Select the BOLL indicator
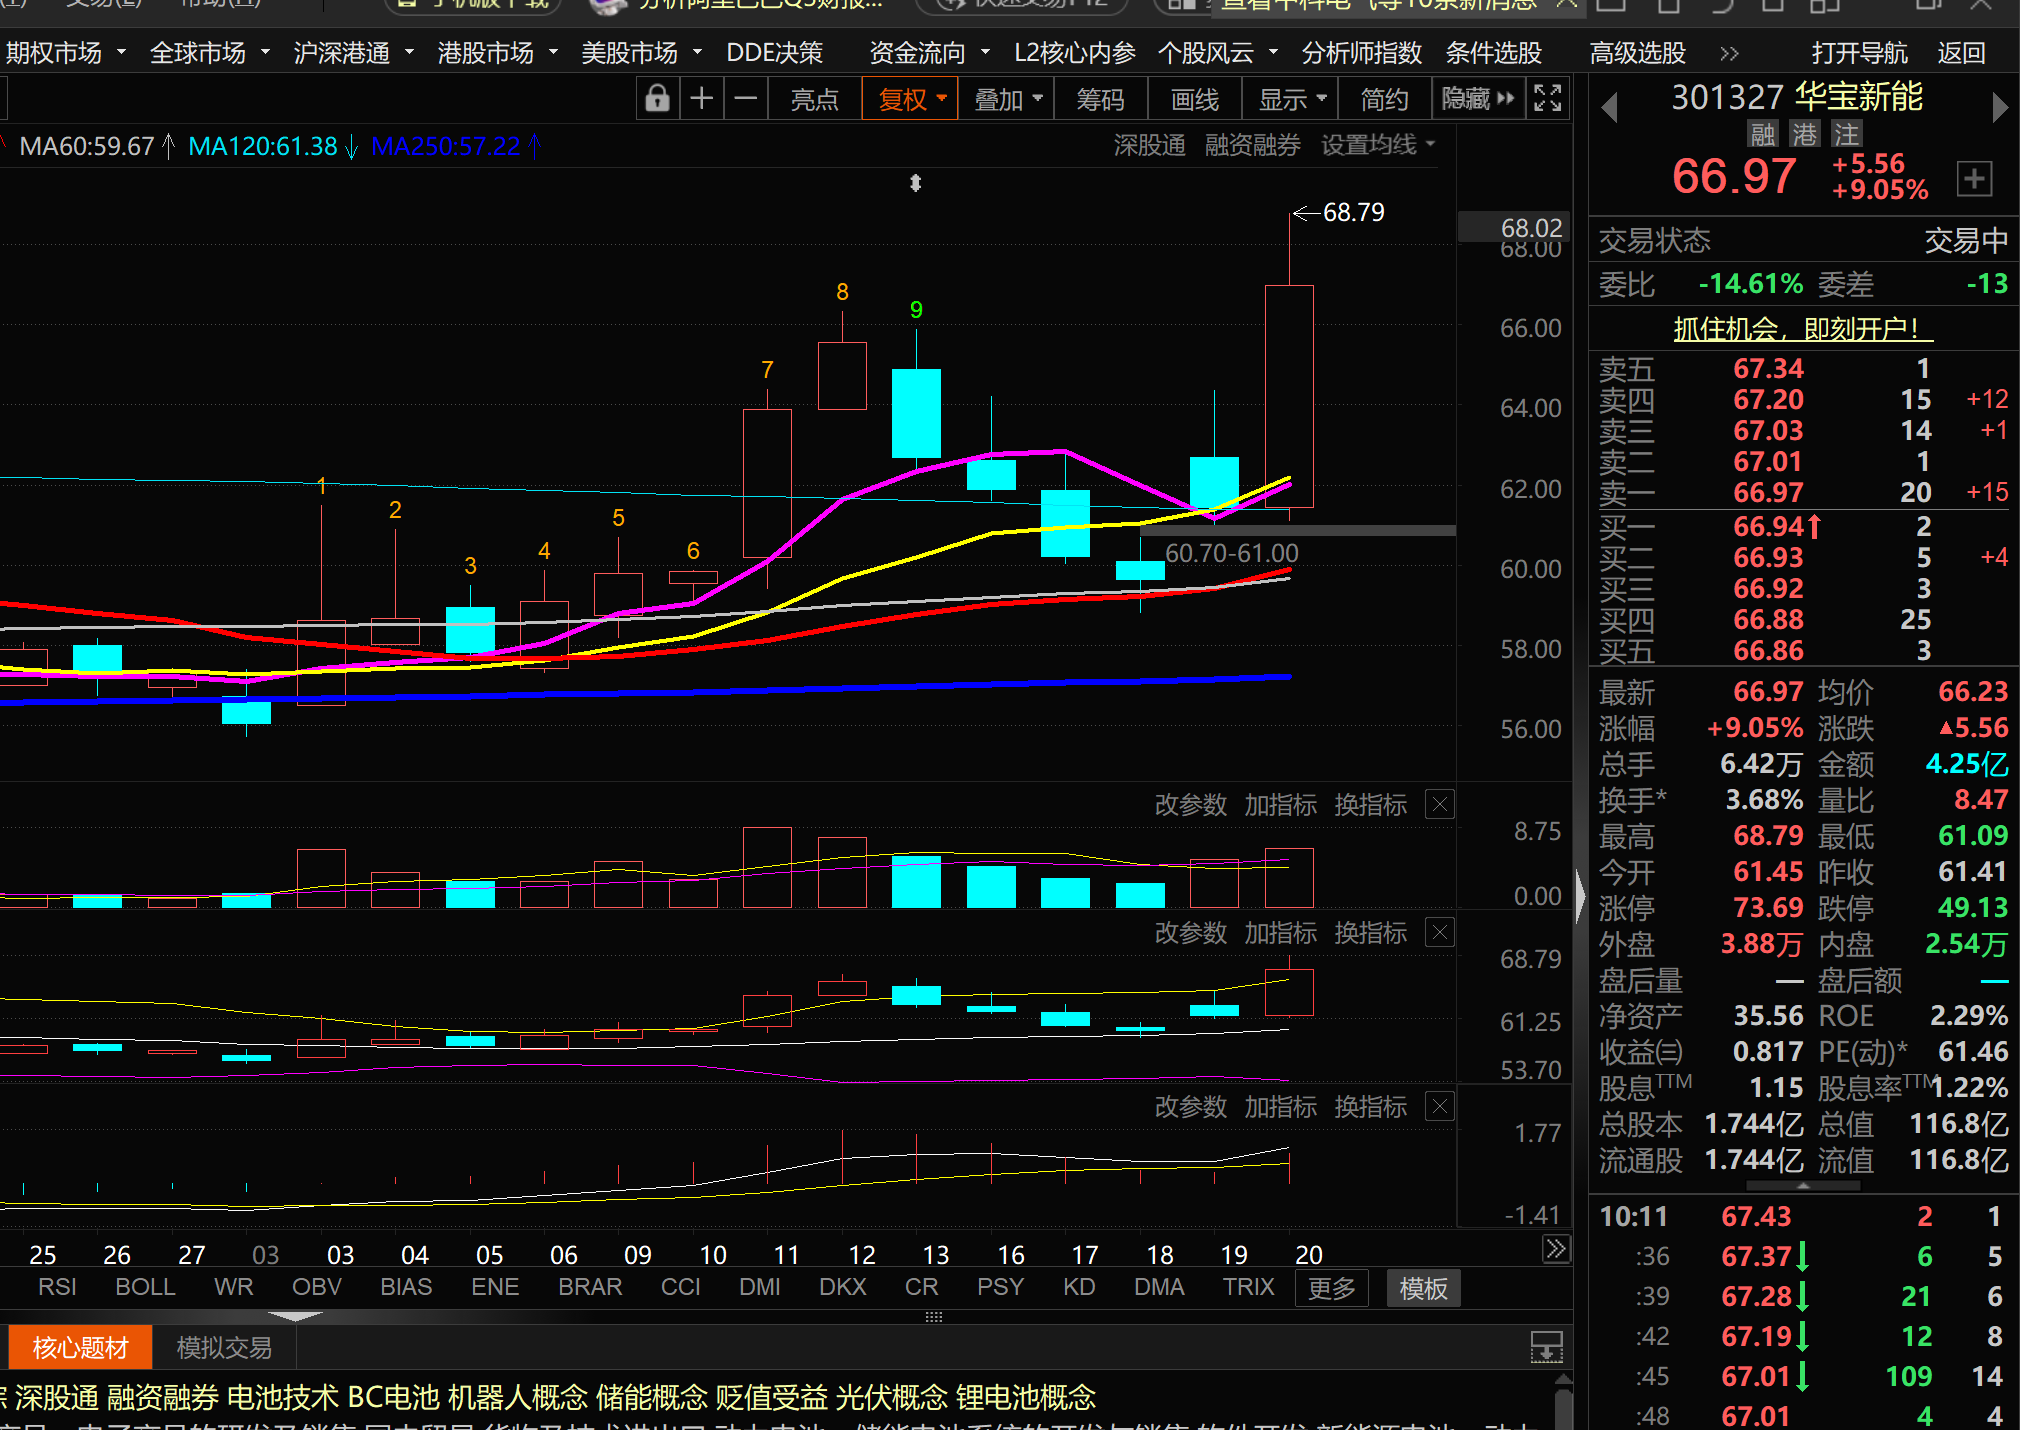Image resolution: width=2020 pixels, height=1430 pixels. coord(145,1287)
